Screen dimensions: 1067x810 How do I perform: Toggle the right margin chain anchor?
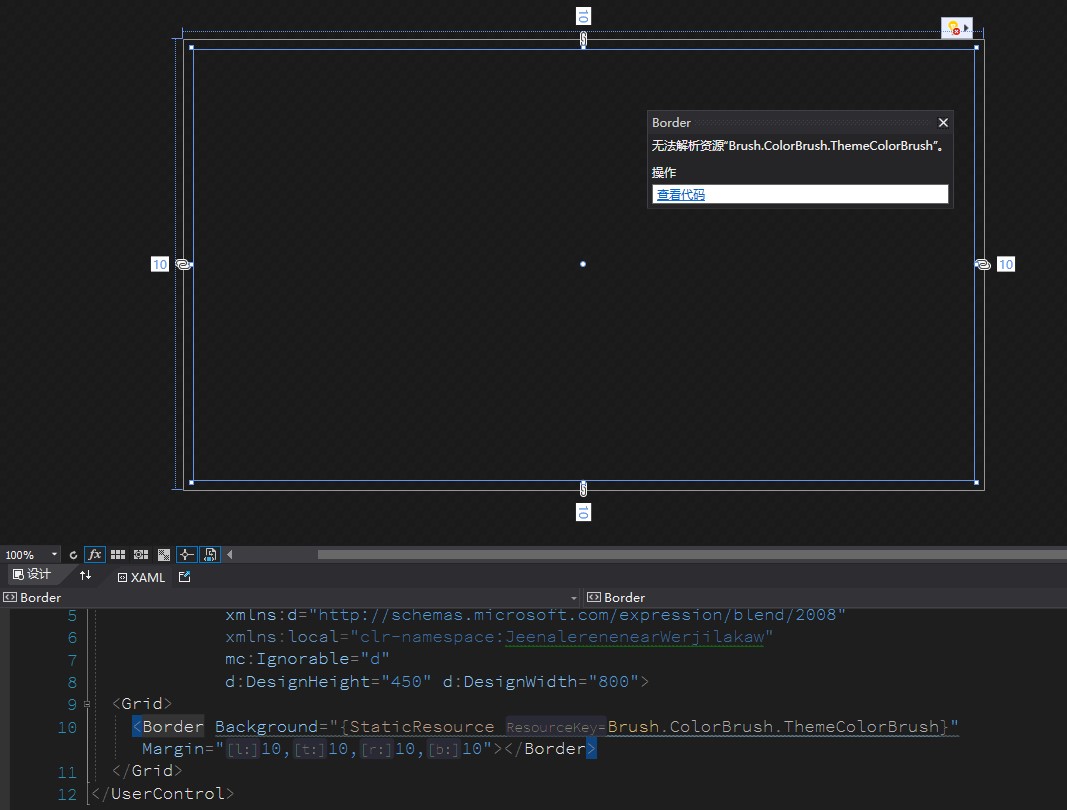[983, 264]
